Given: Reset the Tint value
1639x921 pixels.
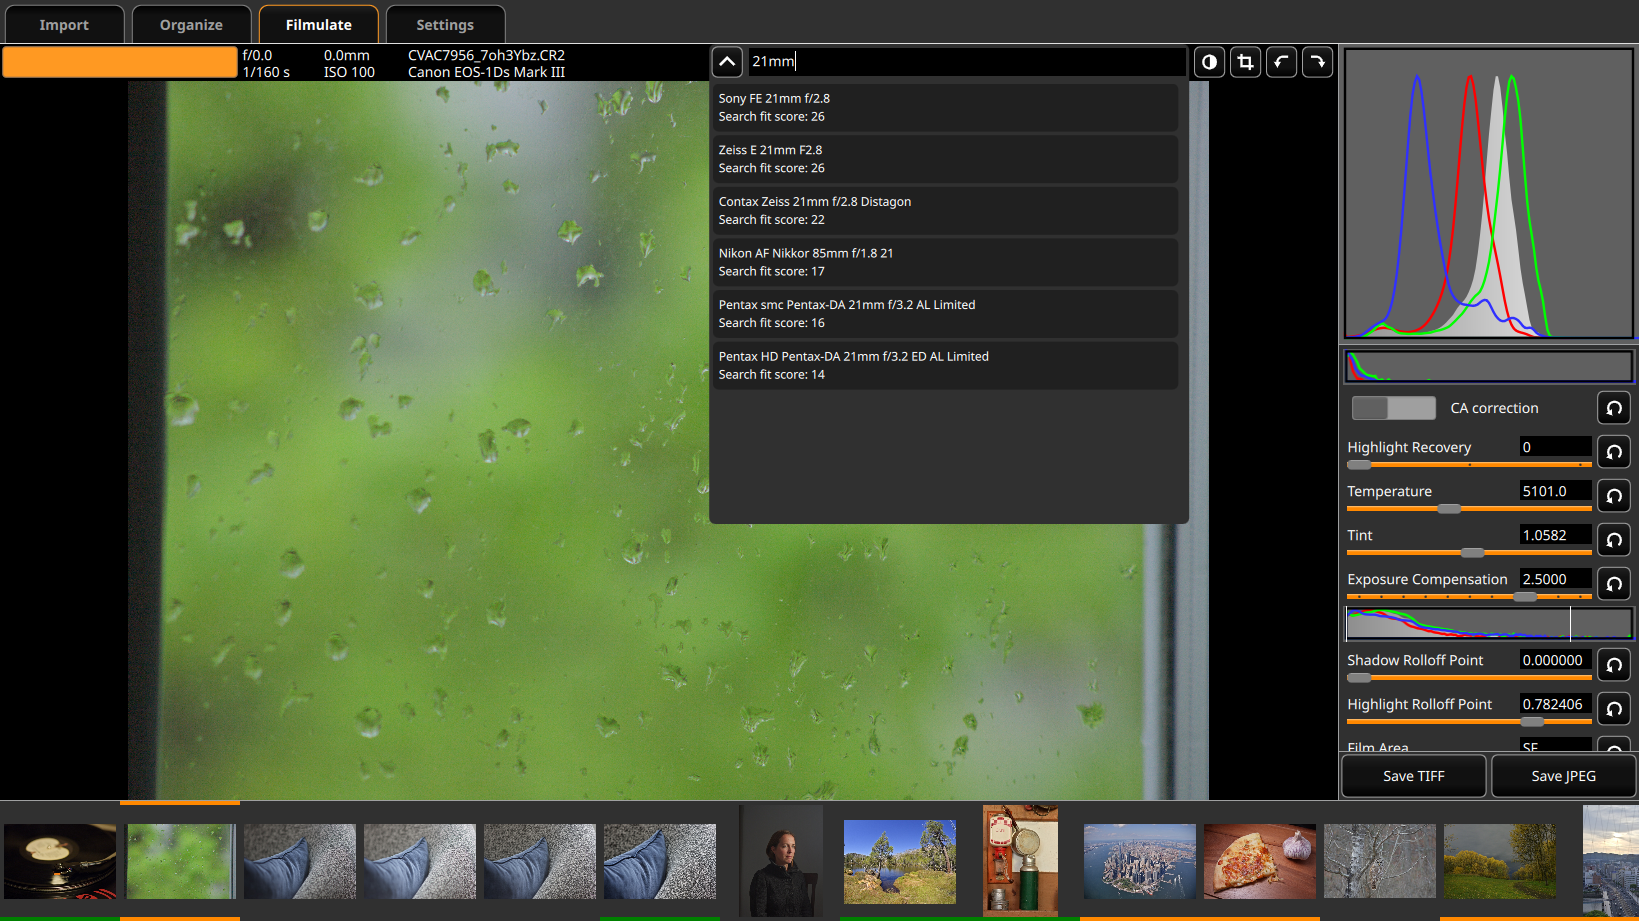Looking at the screenshot, I should [x=1613, y=540].
